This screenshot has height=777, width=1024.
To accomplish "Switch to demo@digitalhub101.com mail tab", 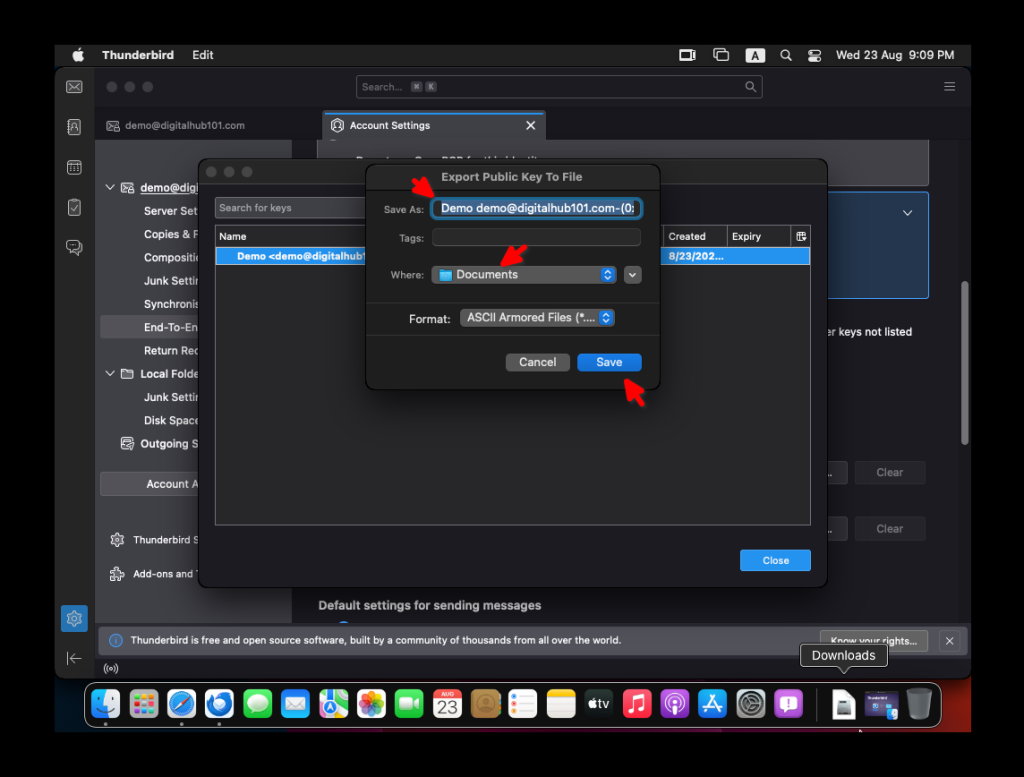I will pos(185,125).
